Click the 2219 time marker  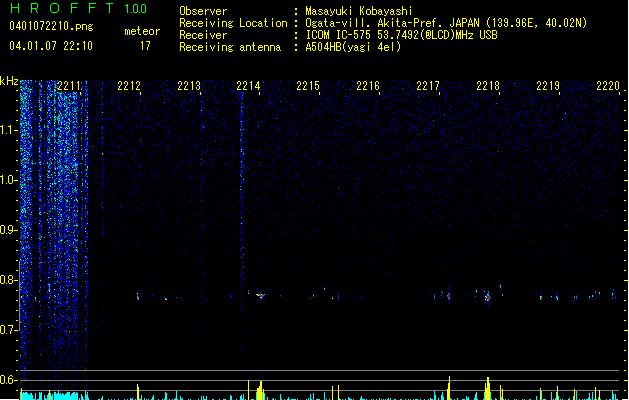tap(548, 86)
